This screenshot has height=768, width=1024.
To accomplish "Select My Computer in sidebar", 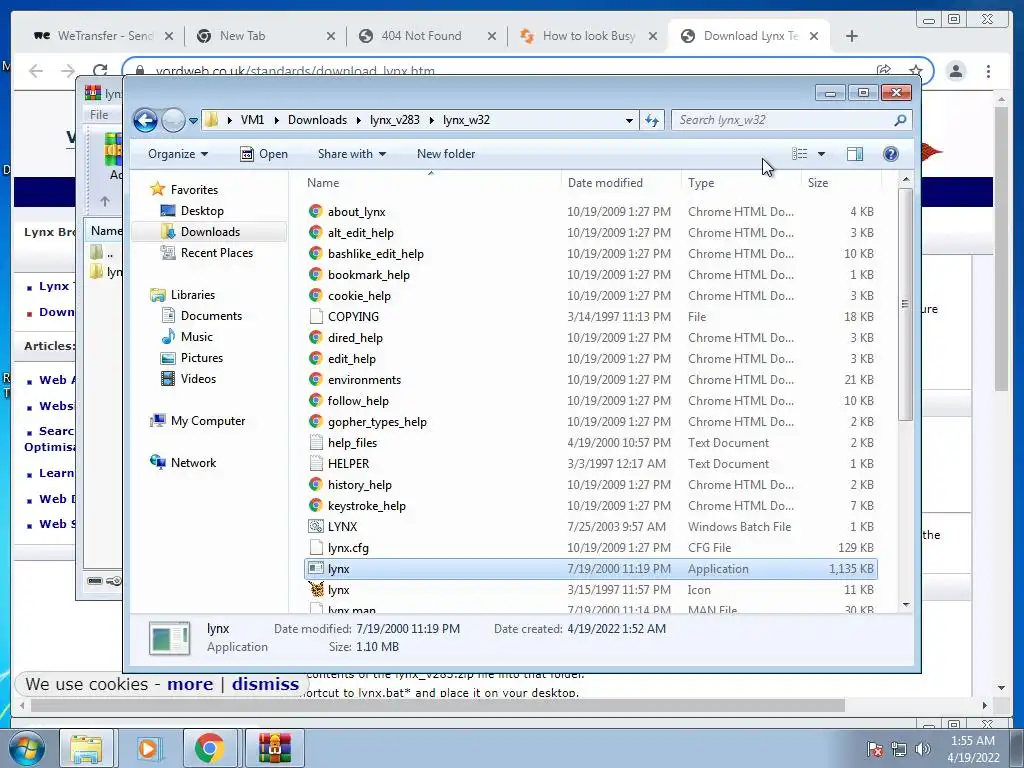I will click(208, 421).
